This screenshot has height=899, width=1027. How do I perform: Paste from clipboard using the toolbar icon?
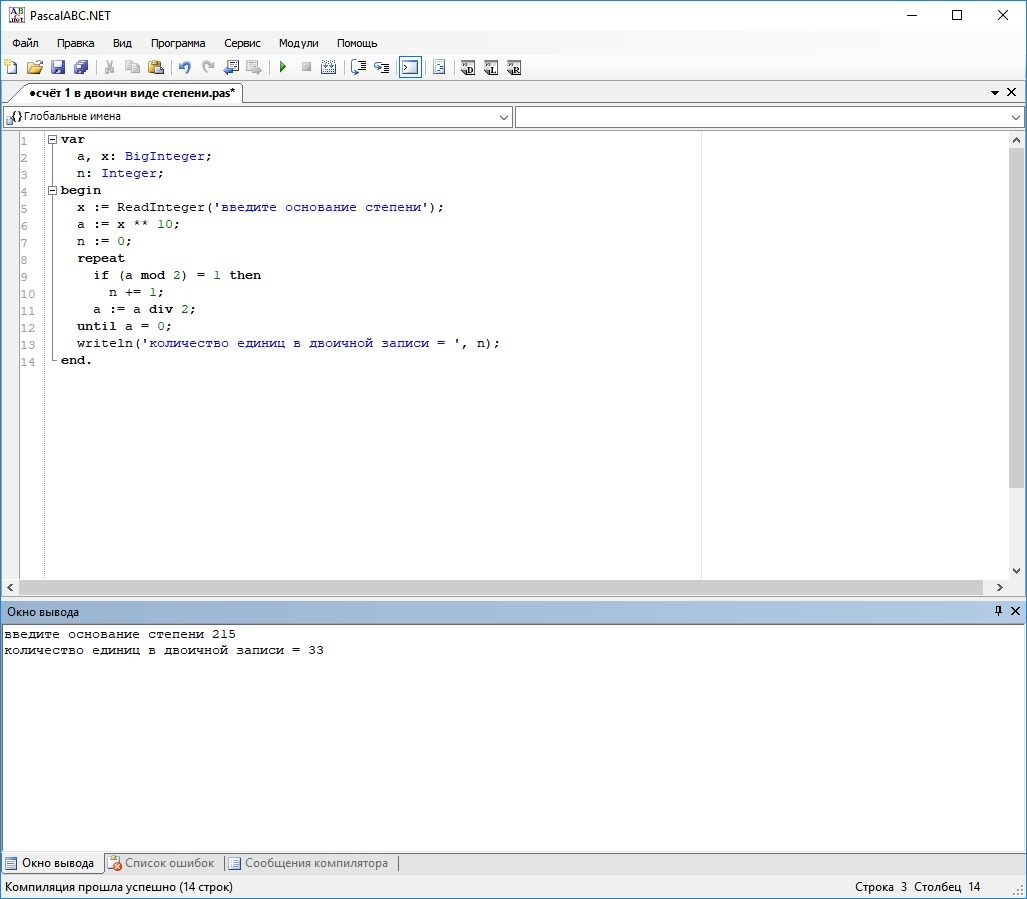156,68
